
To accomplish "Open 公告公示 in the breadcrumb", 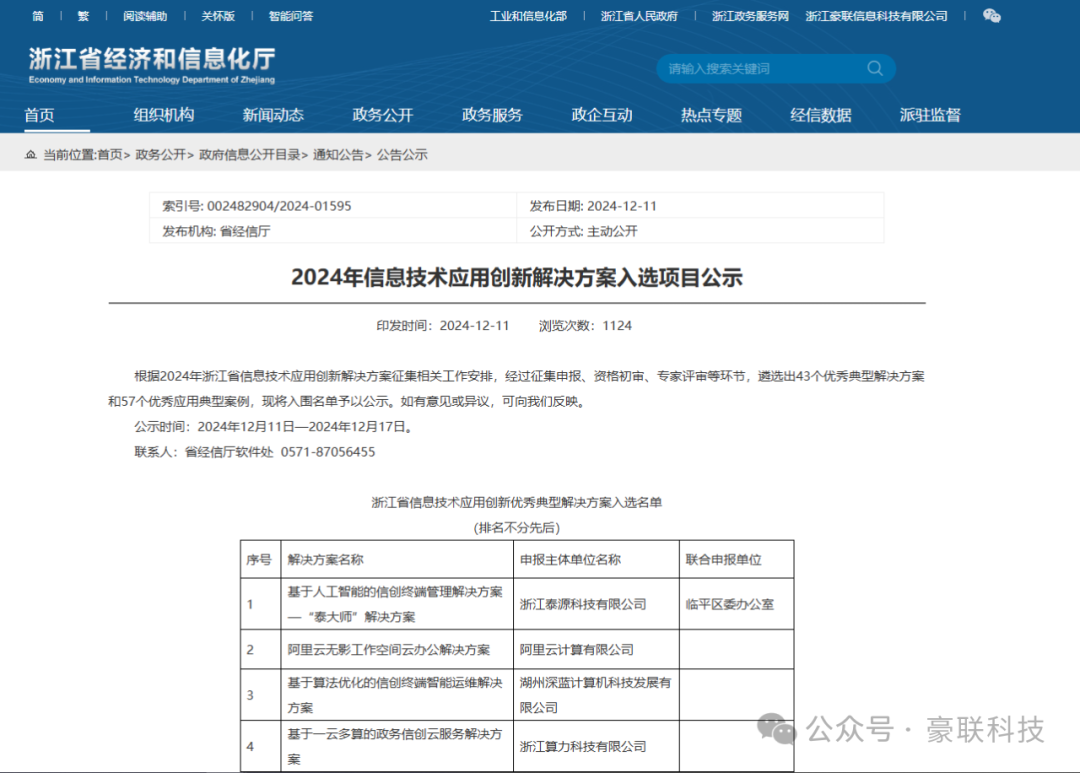I will tap(402, 154).
